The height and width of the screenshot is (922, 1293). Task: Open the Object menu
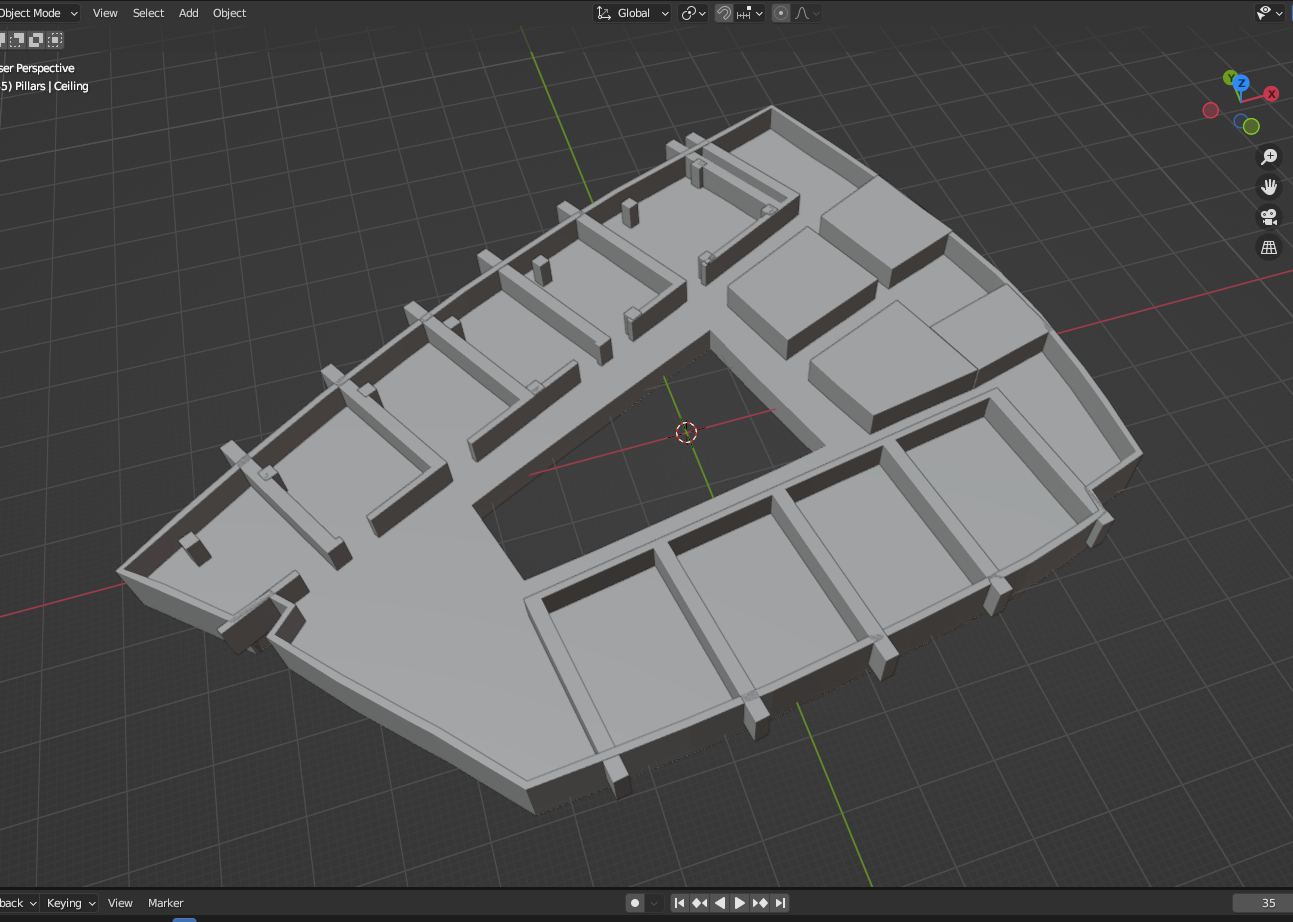point(229,13)
